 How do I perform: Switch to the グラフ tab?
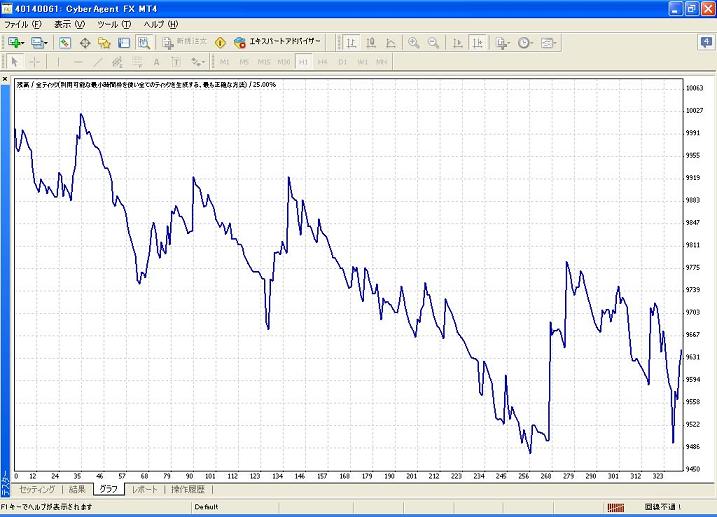[108, 489]
